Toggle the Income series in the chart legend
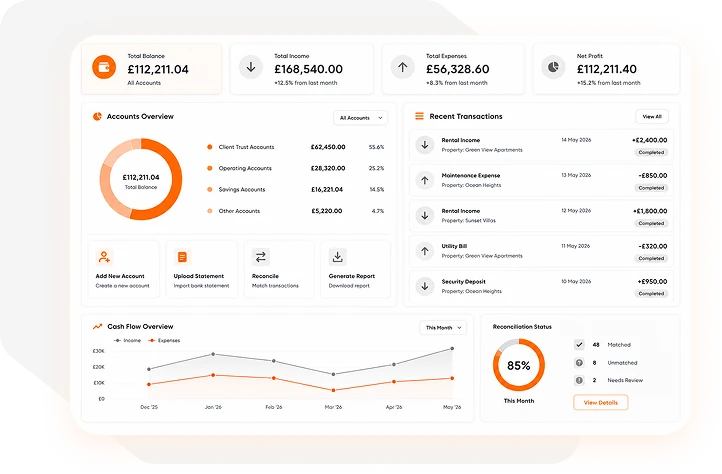This screenshot has height=474, width=722. 127,340
